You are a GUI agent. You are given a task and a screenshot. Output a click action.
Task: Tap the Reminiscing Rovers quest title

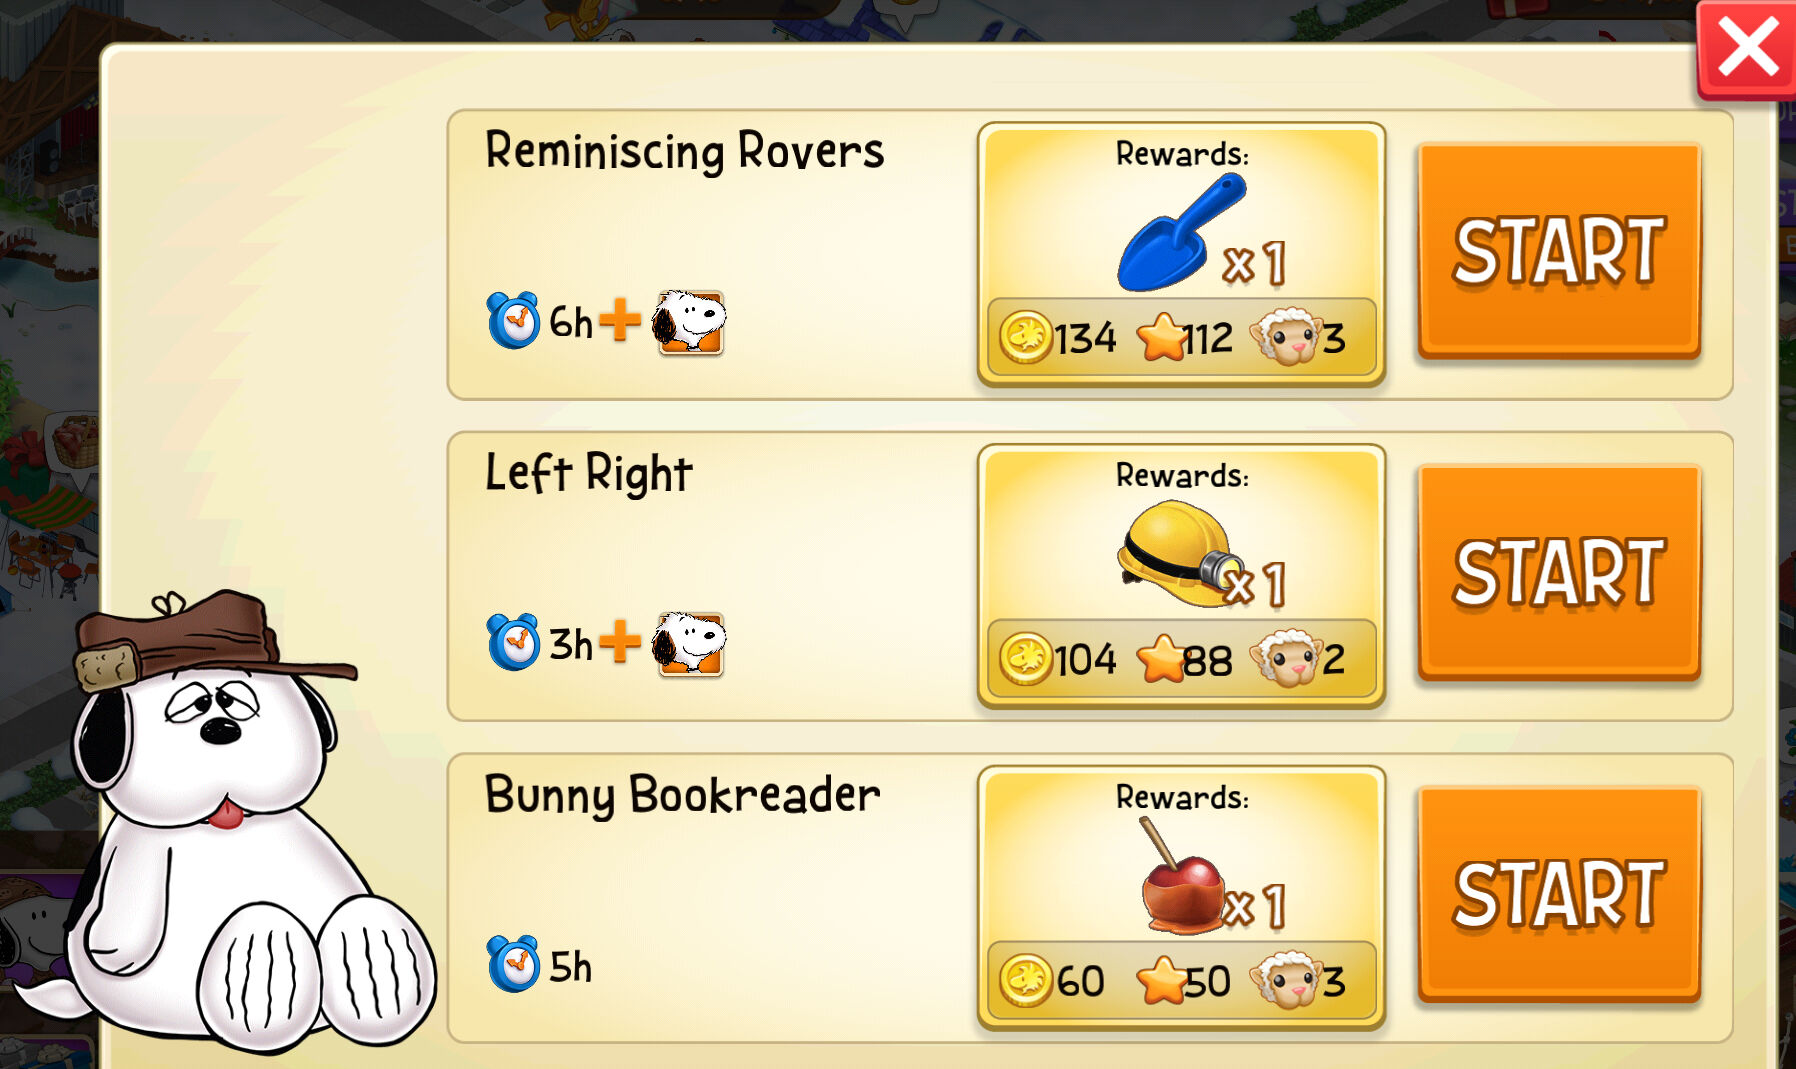[x=685, y=151]
